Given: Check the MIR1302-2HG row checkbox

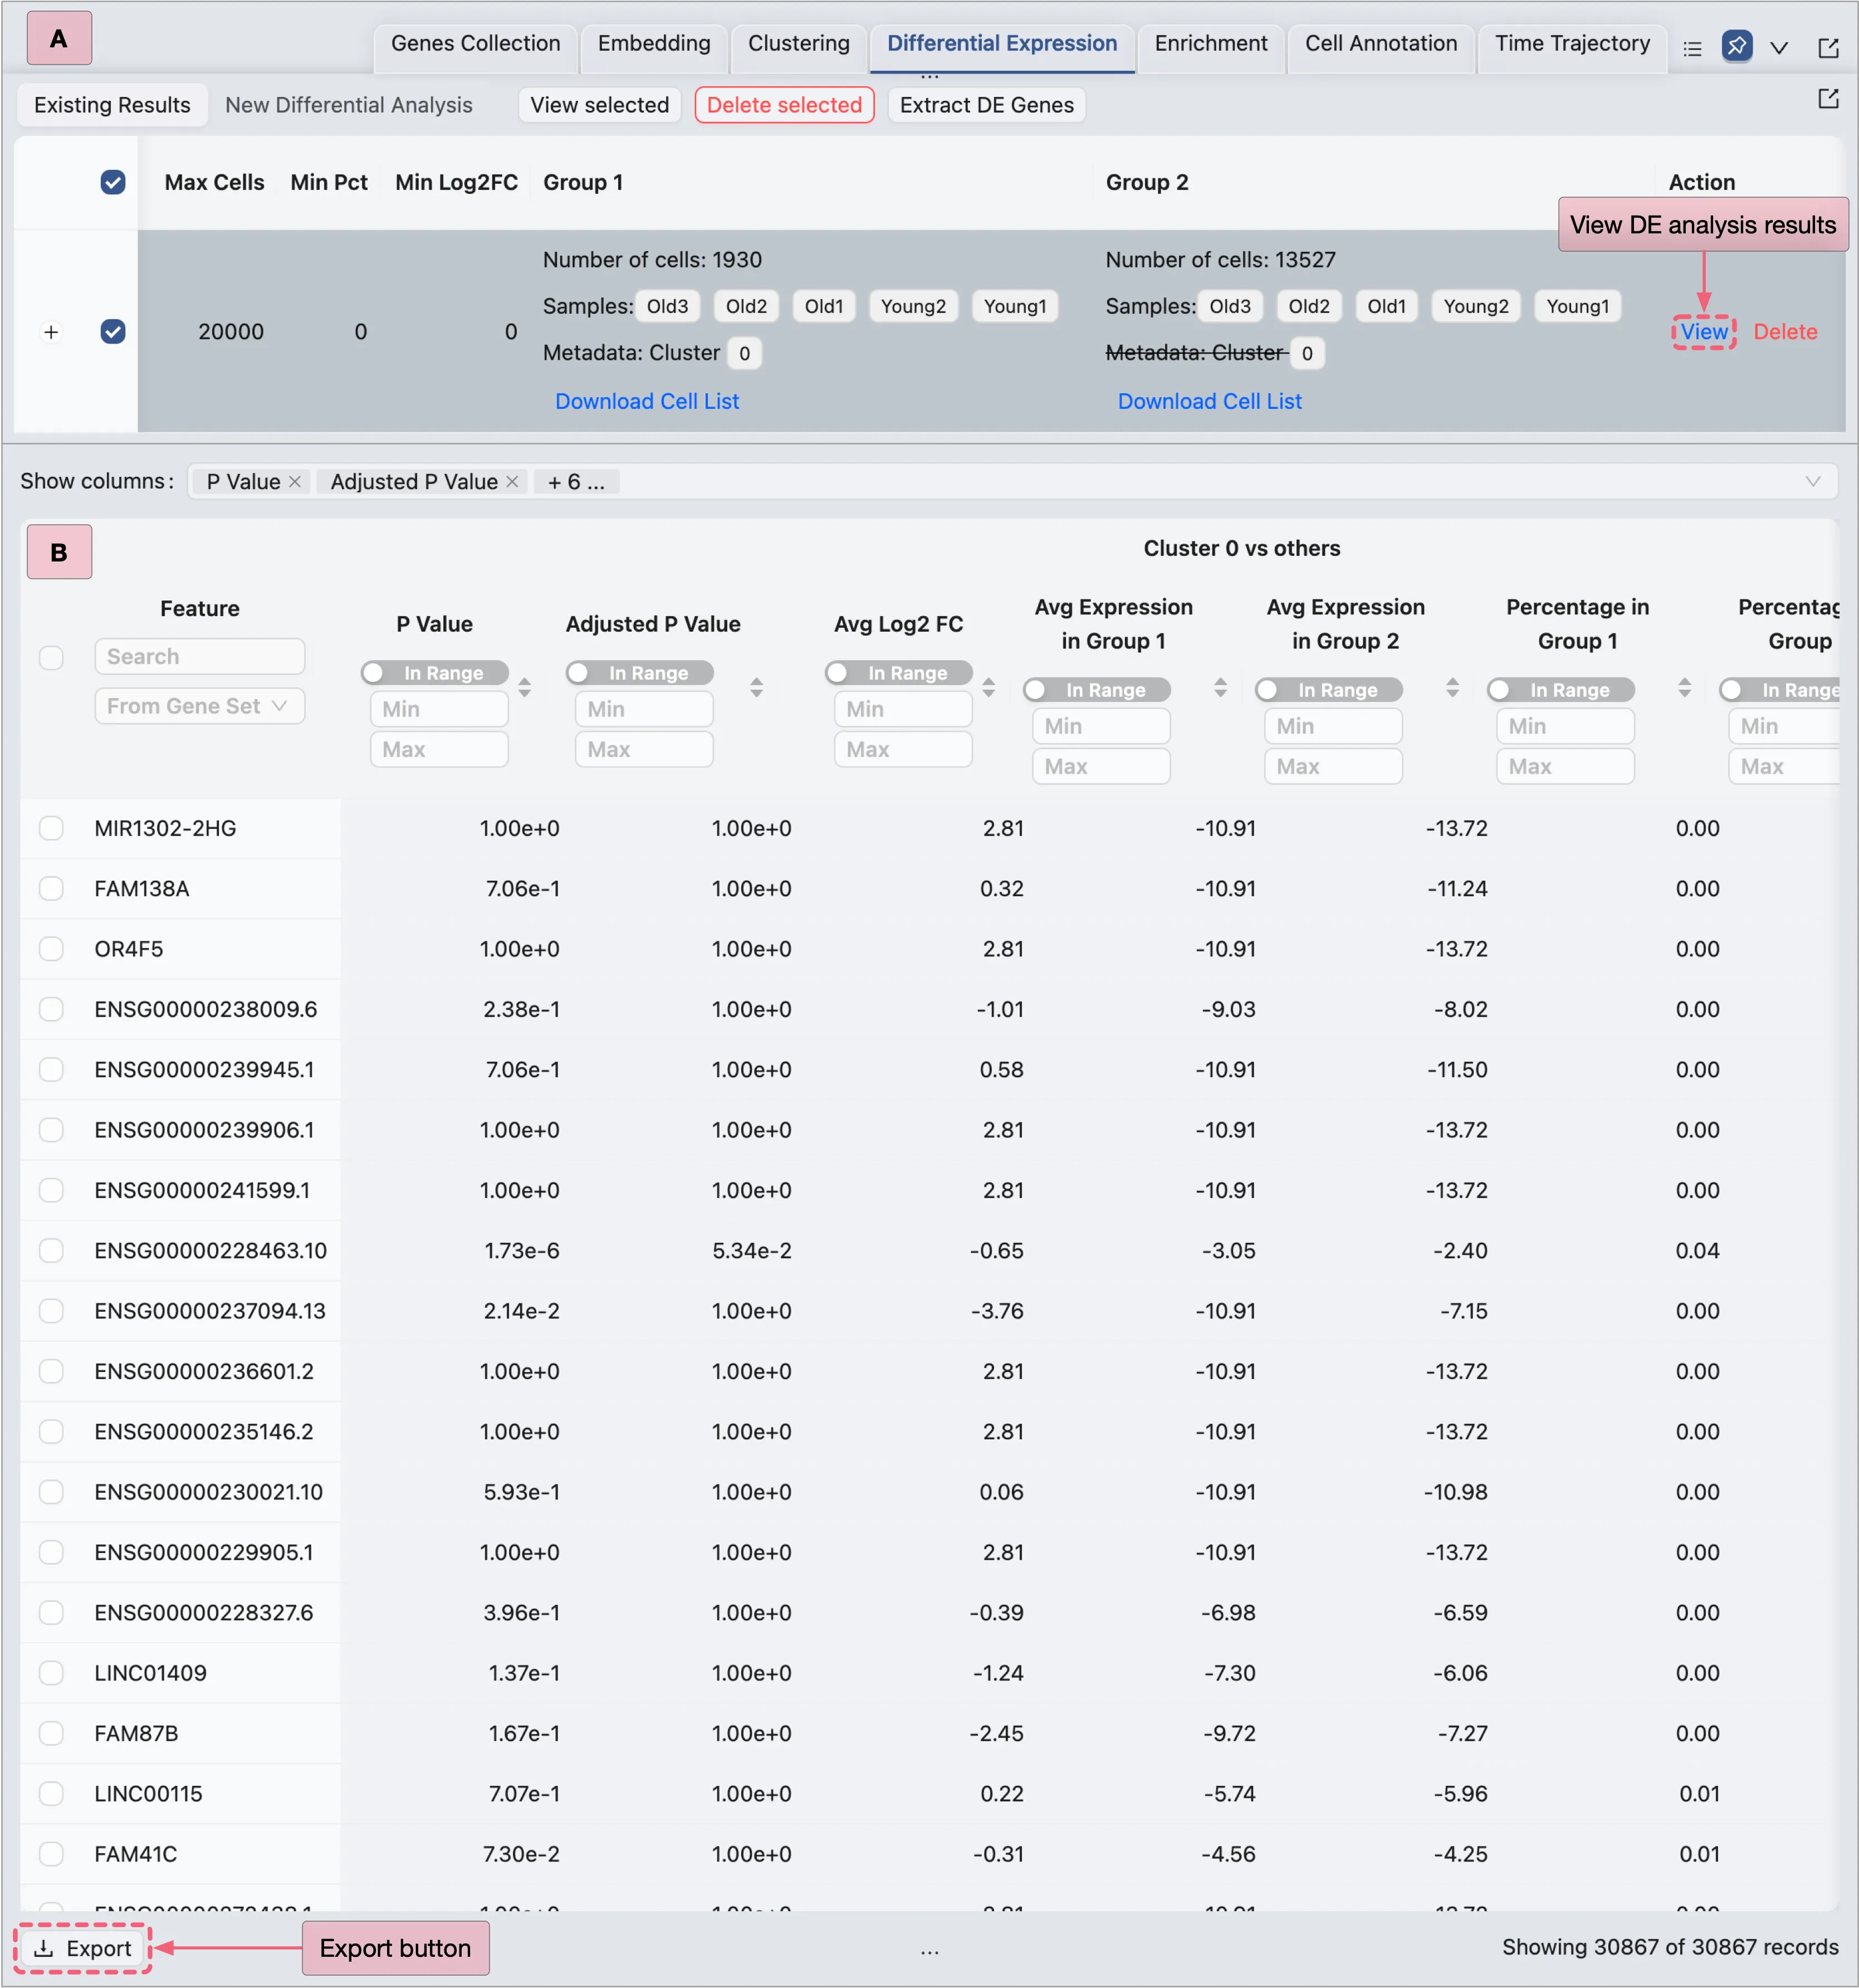Looking at the screenshot, I should [51, 828].
